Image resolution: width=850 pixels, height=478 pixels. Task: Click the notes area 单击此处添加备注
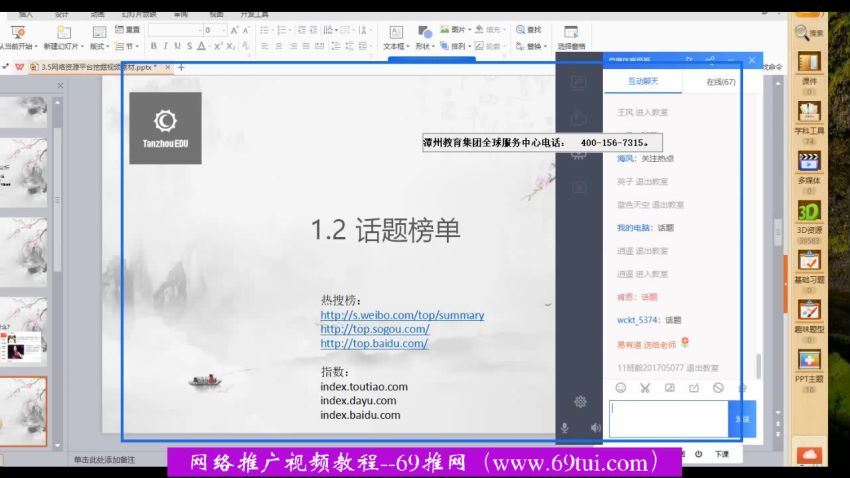(104, 460)
